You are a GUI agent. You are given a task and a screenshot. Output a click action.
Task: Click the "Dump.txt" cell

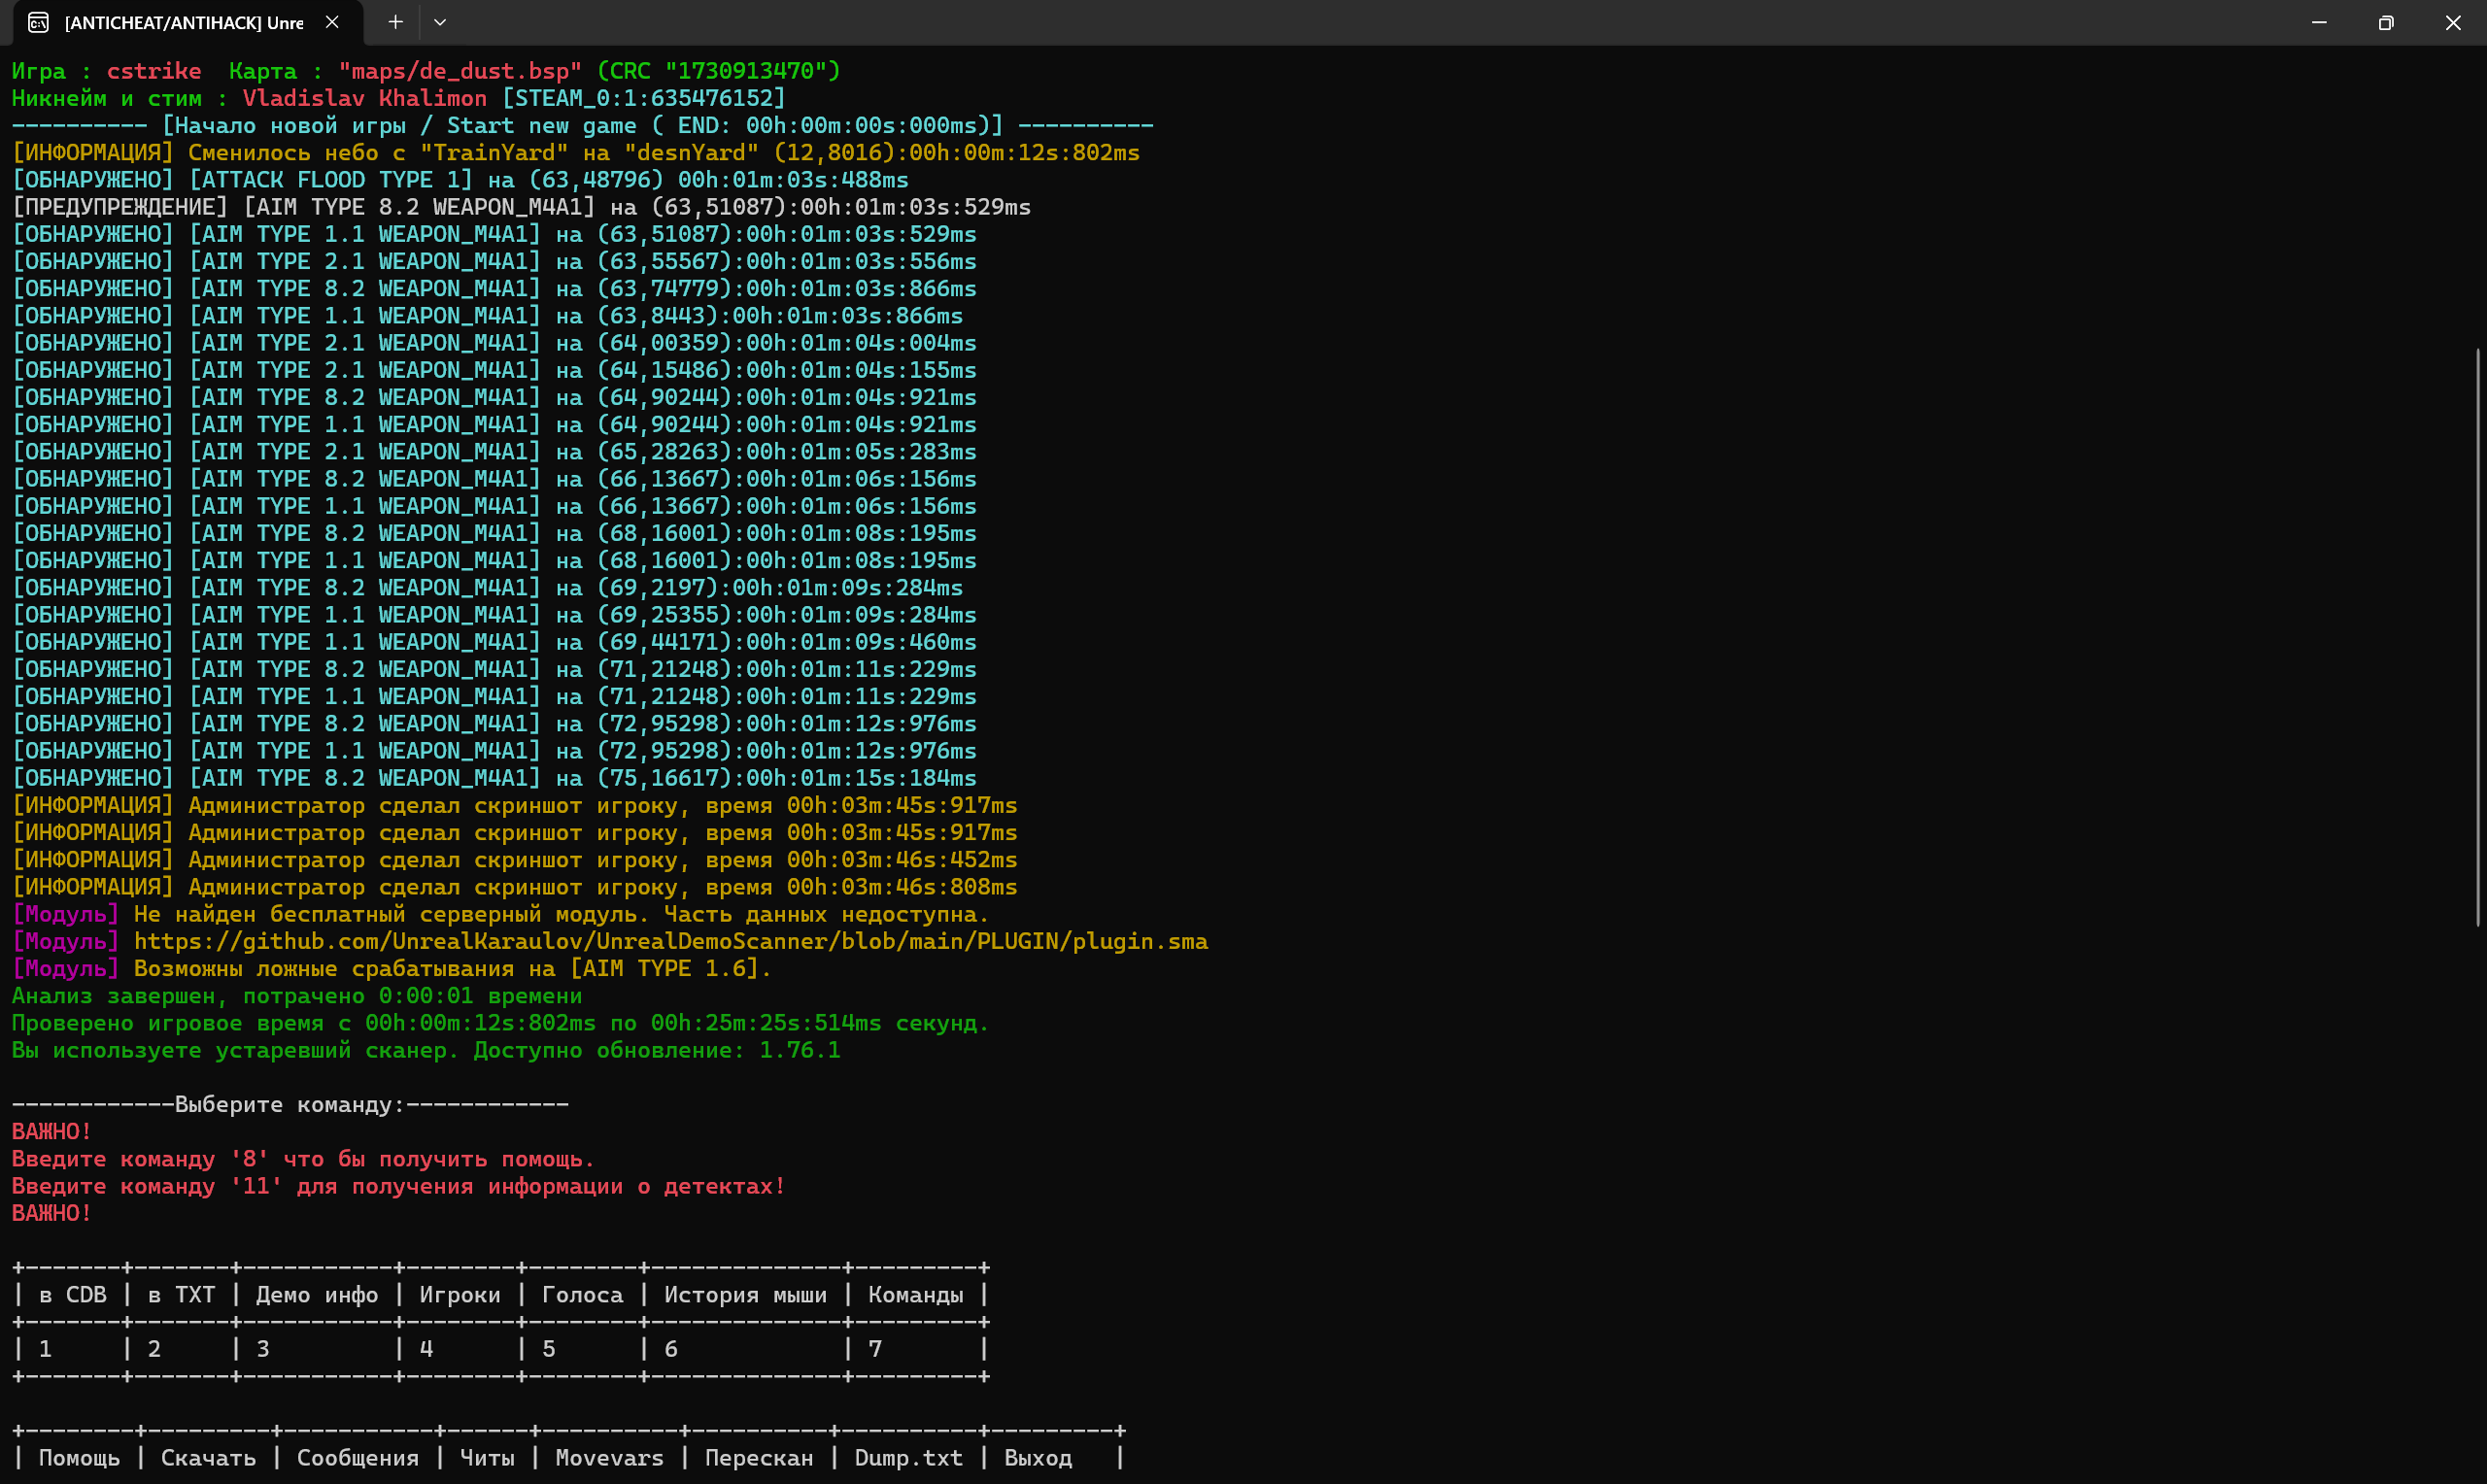908,1459
